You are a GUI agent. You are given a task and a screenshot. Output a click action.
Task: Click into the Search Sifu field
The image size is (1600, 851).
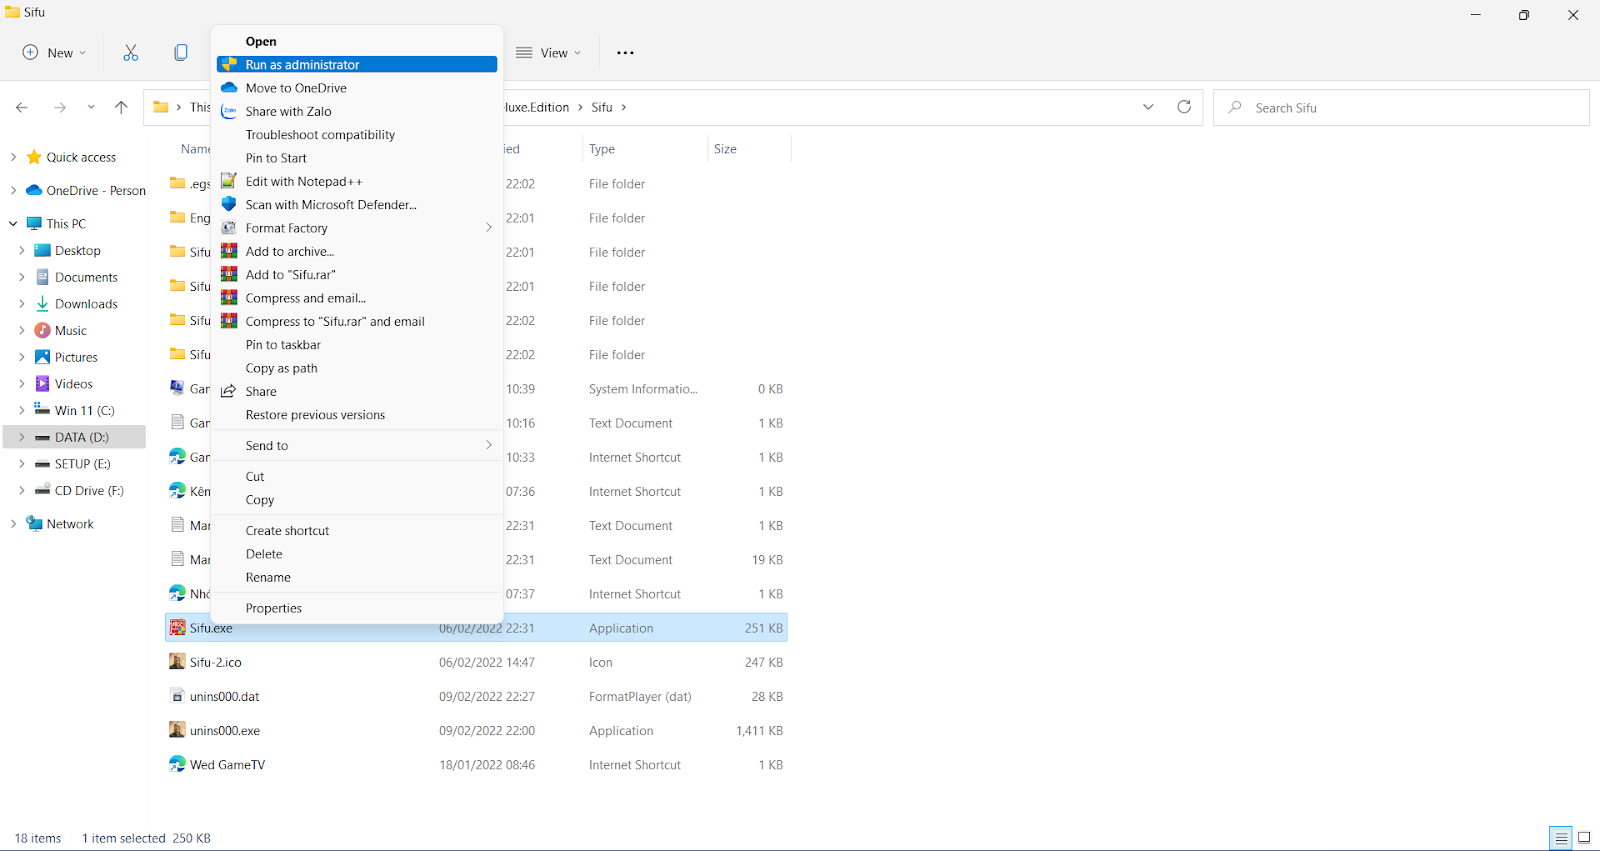1401,107
